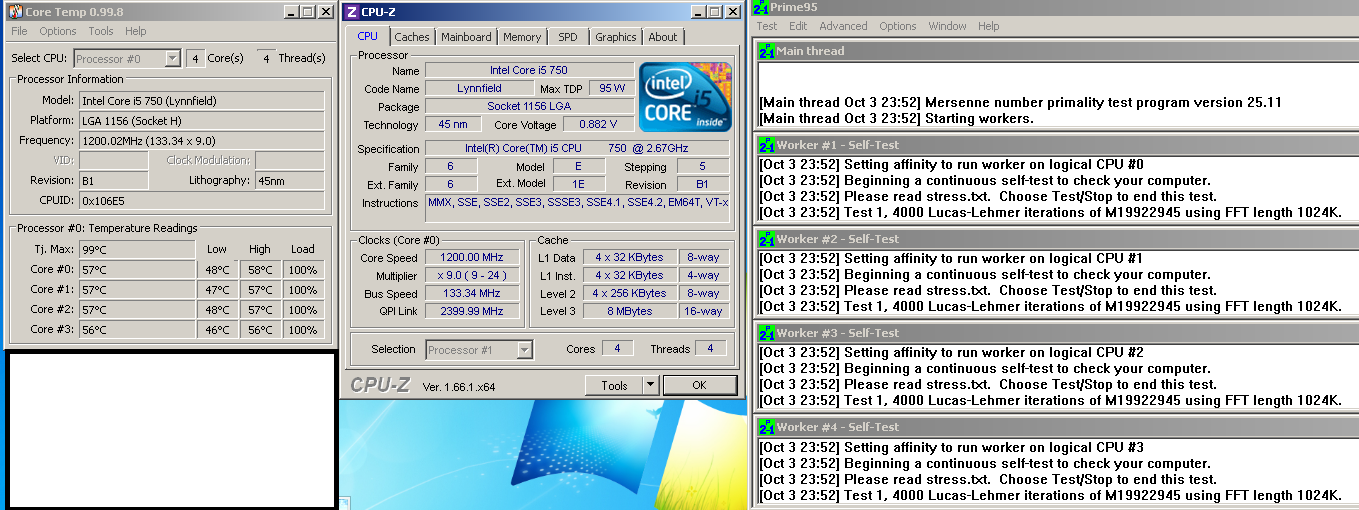Select Worker #1 Self-Test title bar

[1058, 145]
